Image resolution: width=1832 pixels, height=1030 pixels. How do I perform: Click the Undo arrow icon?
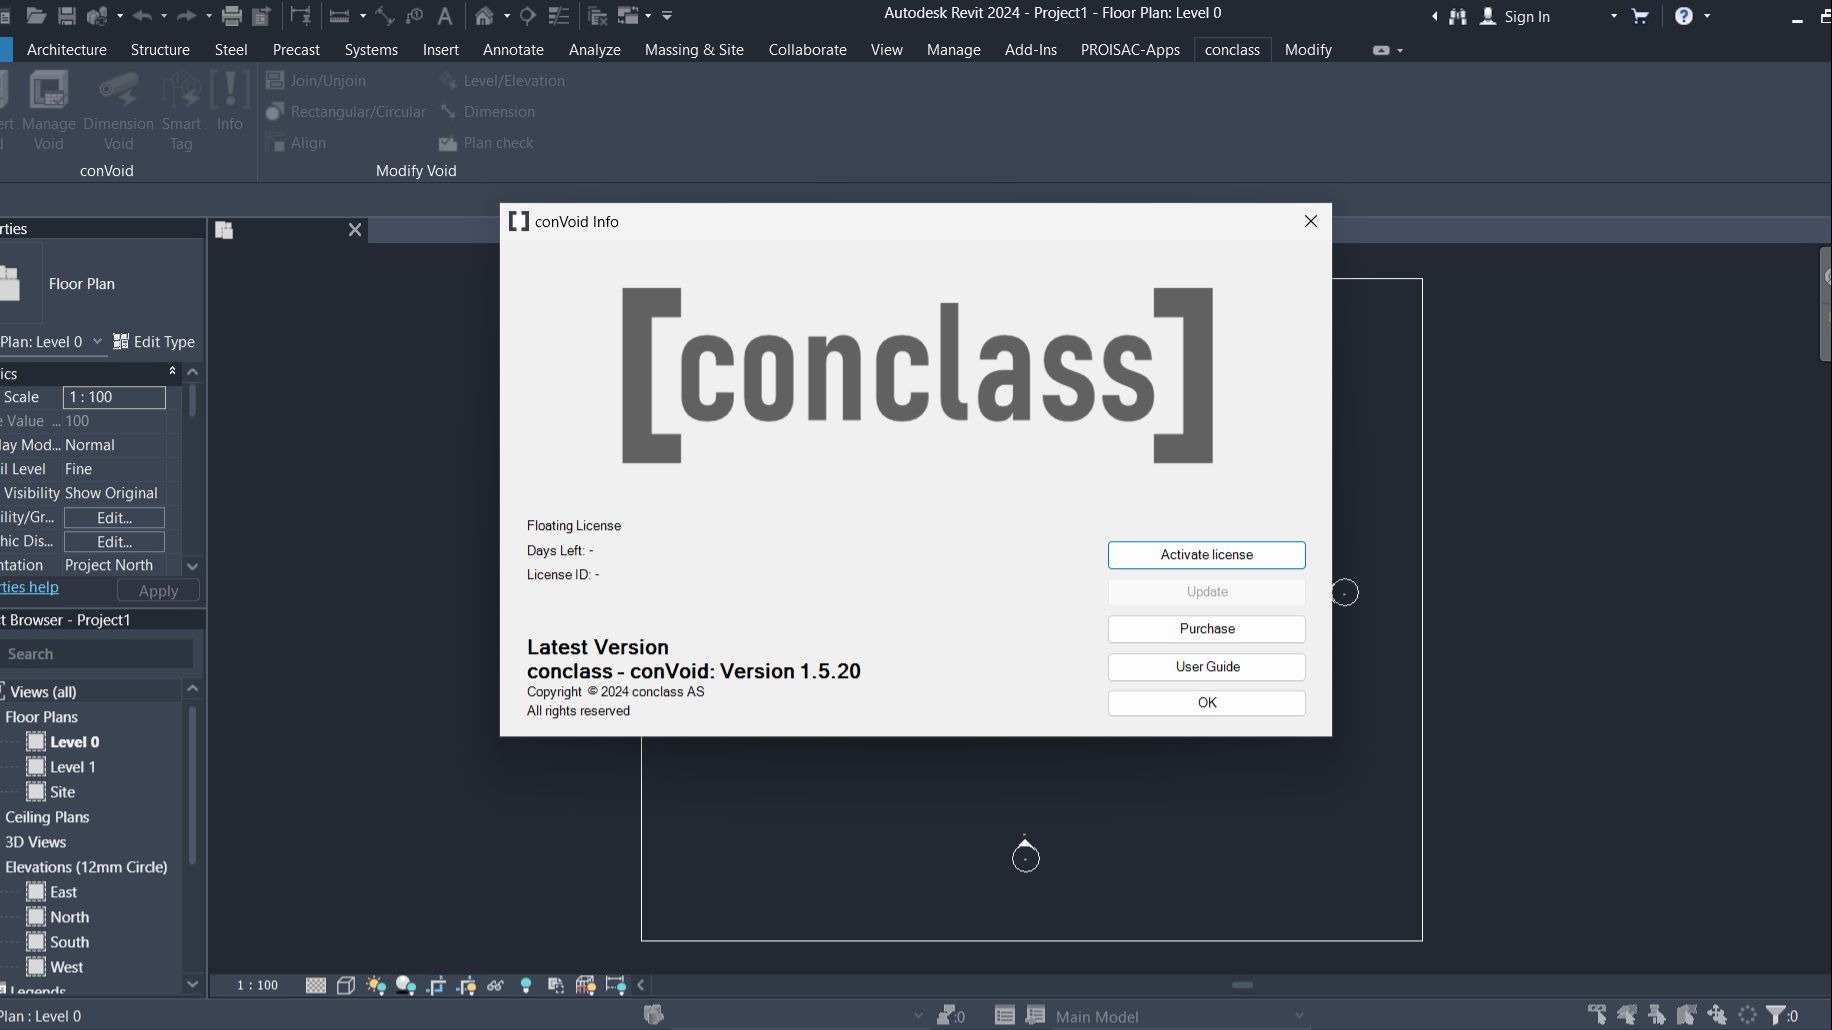tap(142, 16)
